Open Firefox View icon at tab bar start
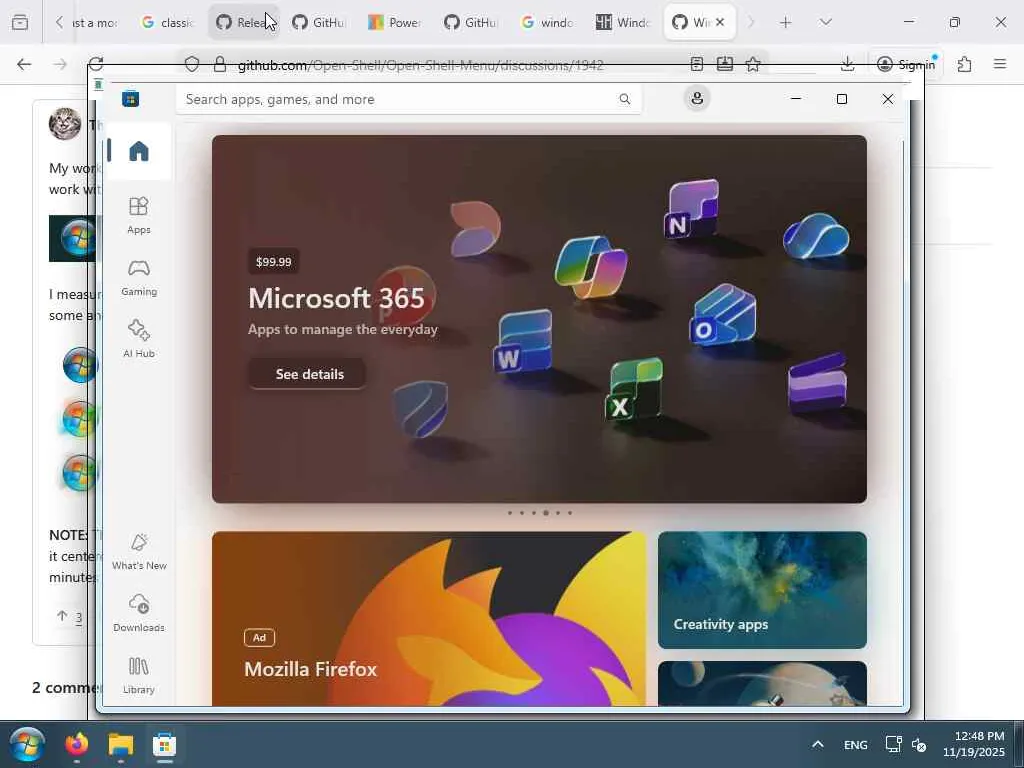This screenshot has width=1024, height=768. pyautogui.click(x=20, y=22)
